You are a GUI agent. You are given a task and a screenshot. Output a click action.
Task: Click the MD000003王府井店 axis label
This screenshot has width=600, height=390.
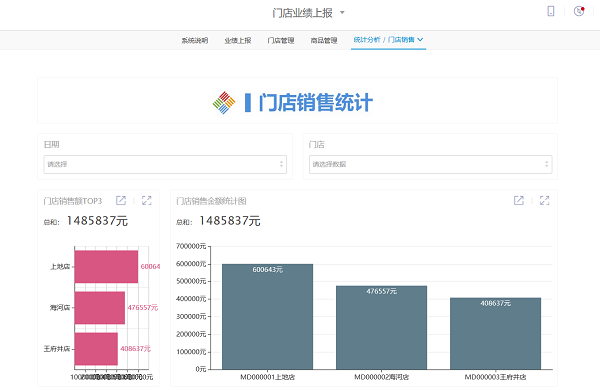(496, 377)
